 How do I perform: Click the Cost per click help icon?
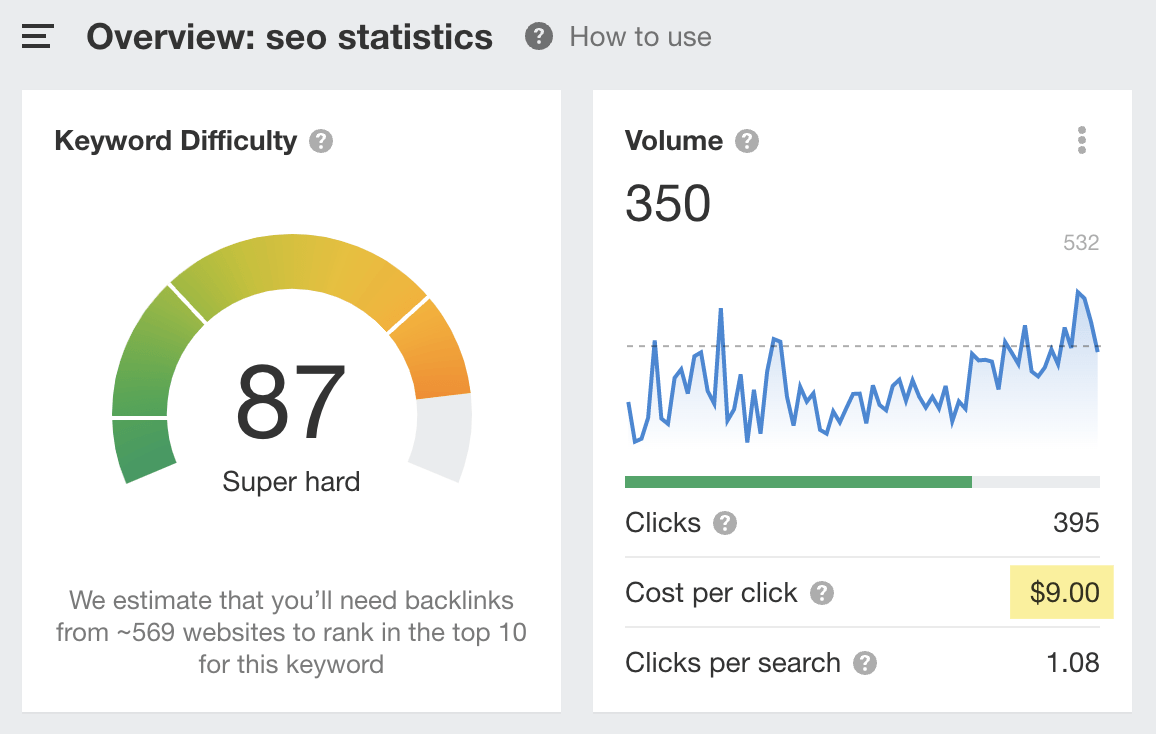click(822, 592)
